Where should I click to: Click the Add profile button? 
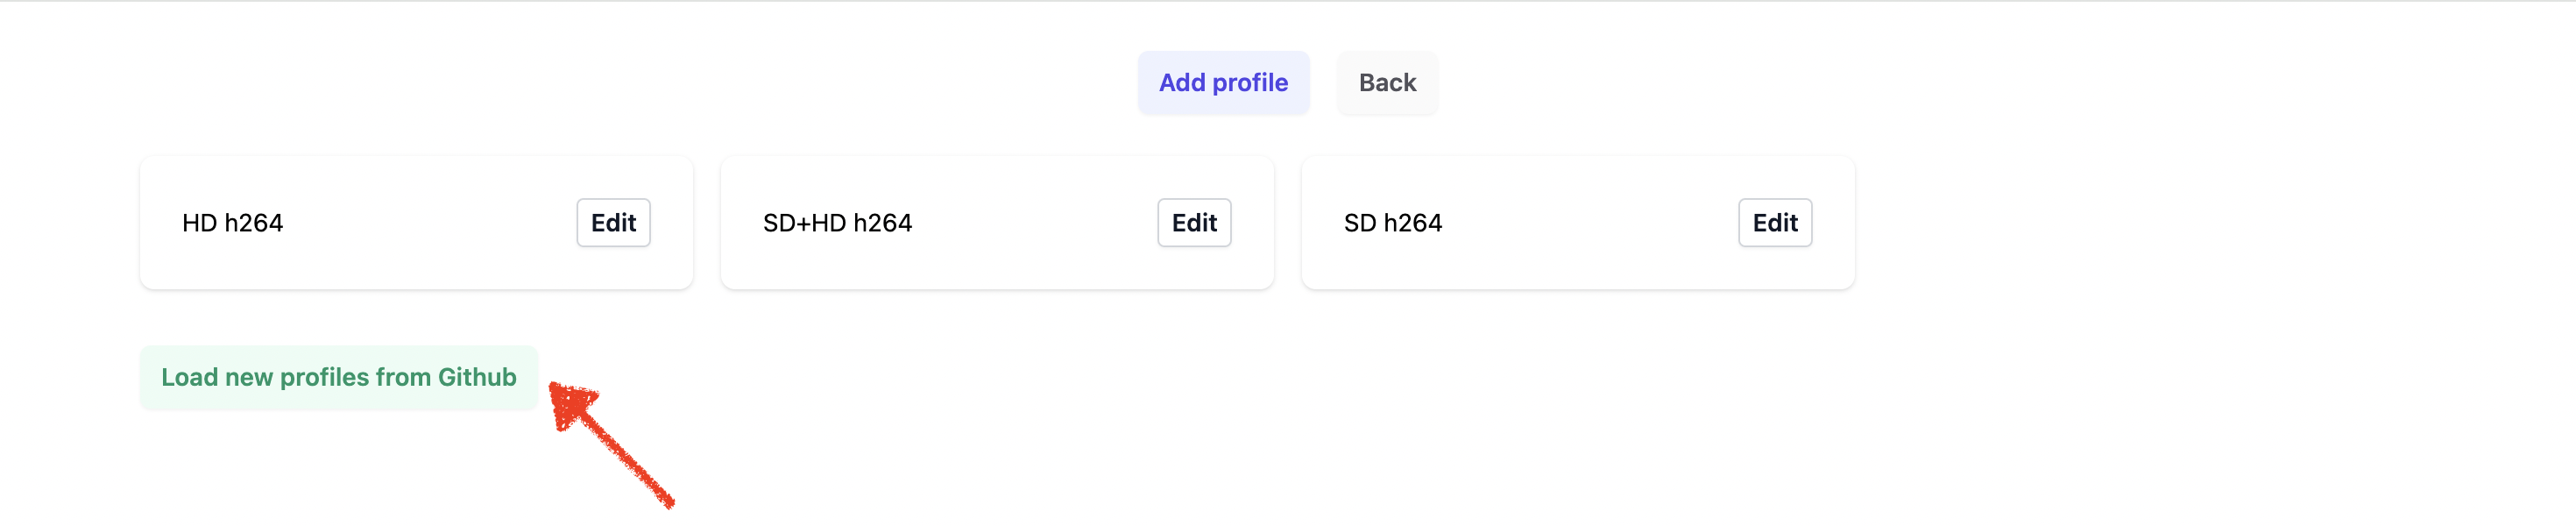(x=1222, y=83)
